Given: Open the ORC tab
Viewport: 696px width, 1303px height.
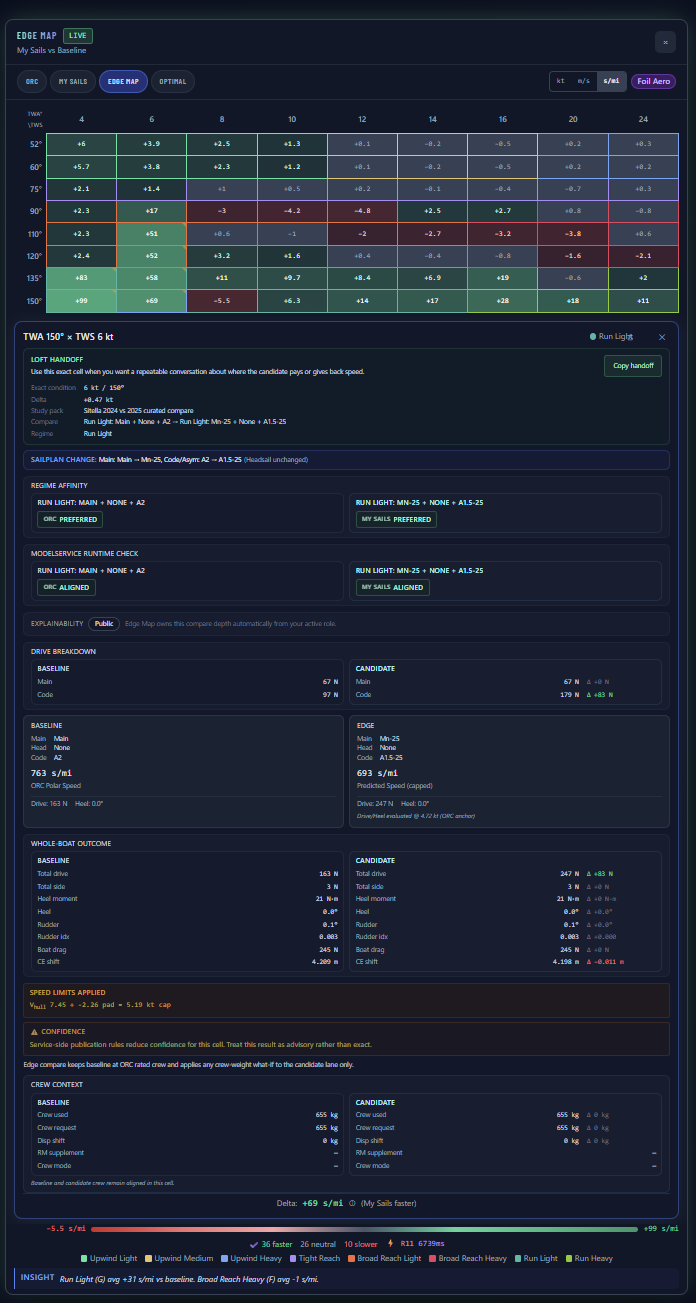Looking at the screenshot, I should pos(31,81).
